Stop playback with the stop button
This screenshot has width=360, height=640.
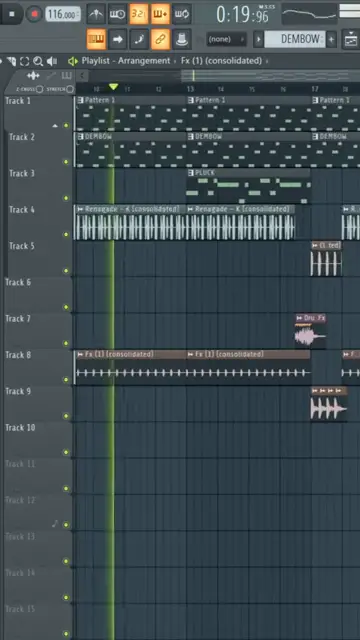tap(12, 14)
